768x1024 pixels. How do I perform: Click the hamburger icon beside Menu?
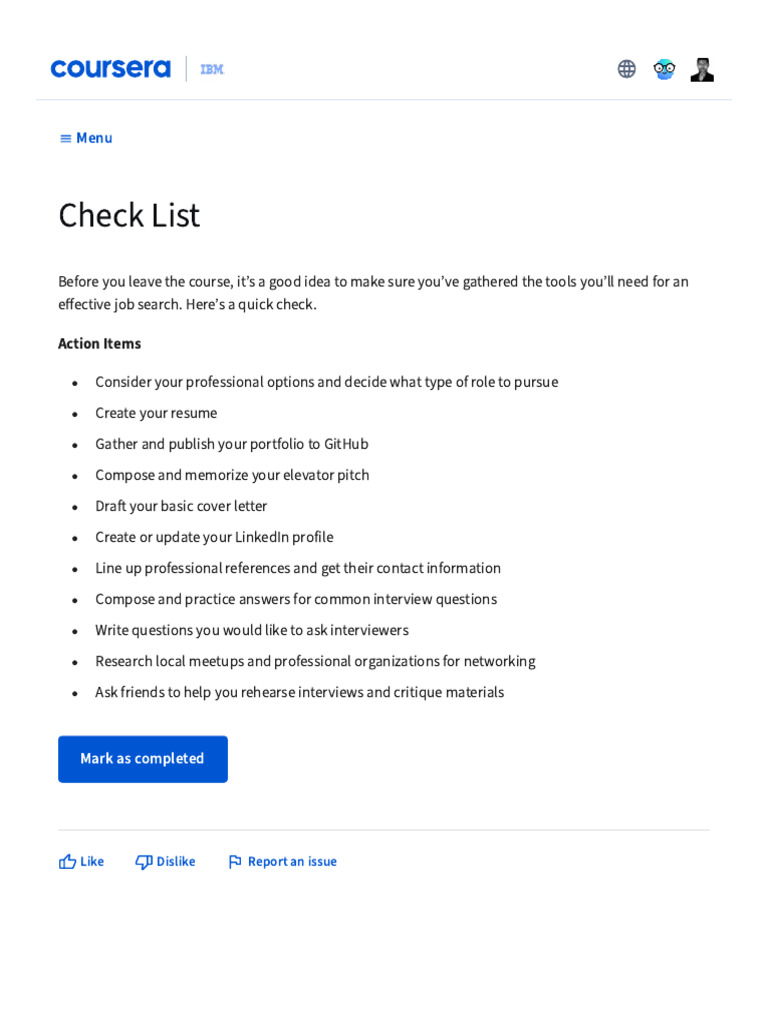(x=66, y=138)
